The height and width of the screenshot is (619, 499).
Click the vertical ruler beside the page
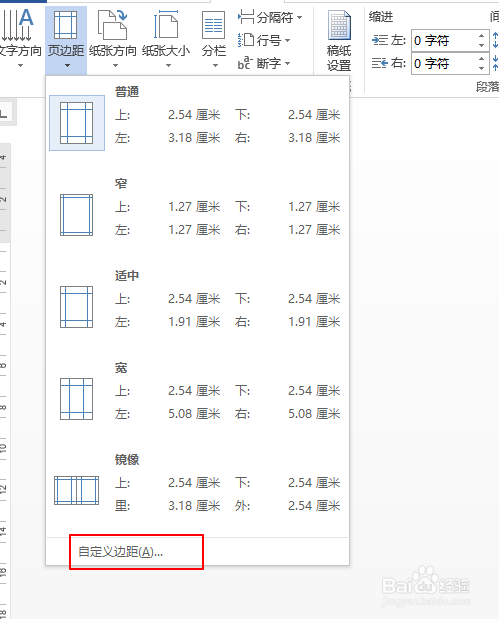click(x=5, y=379)
